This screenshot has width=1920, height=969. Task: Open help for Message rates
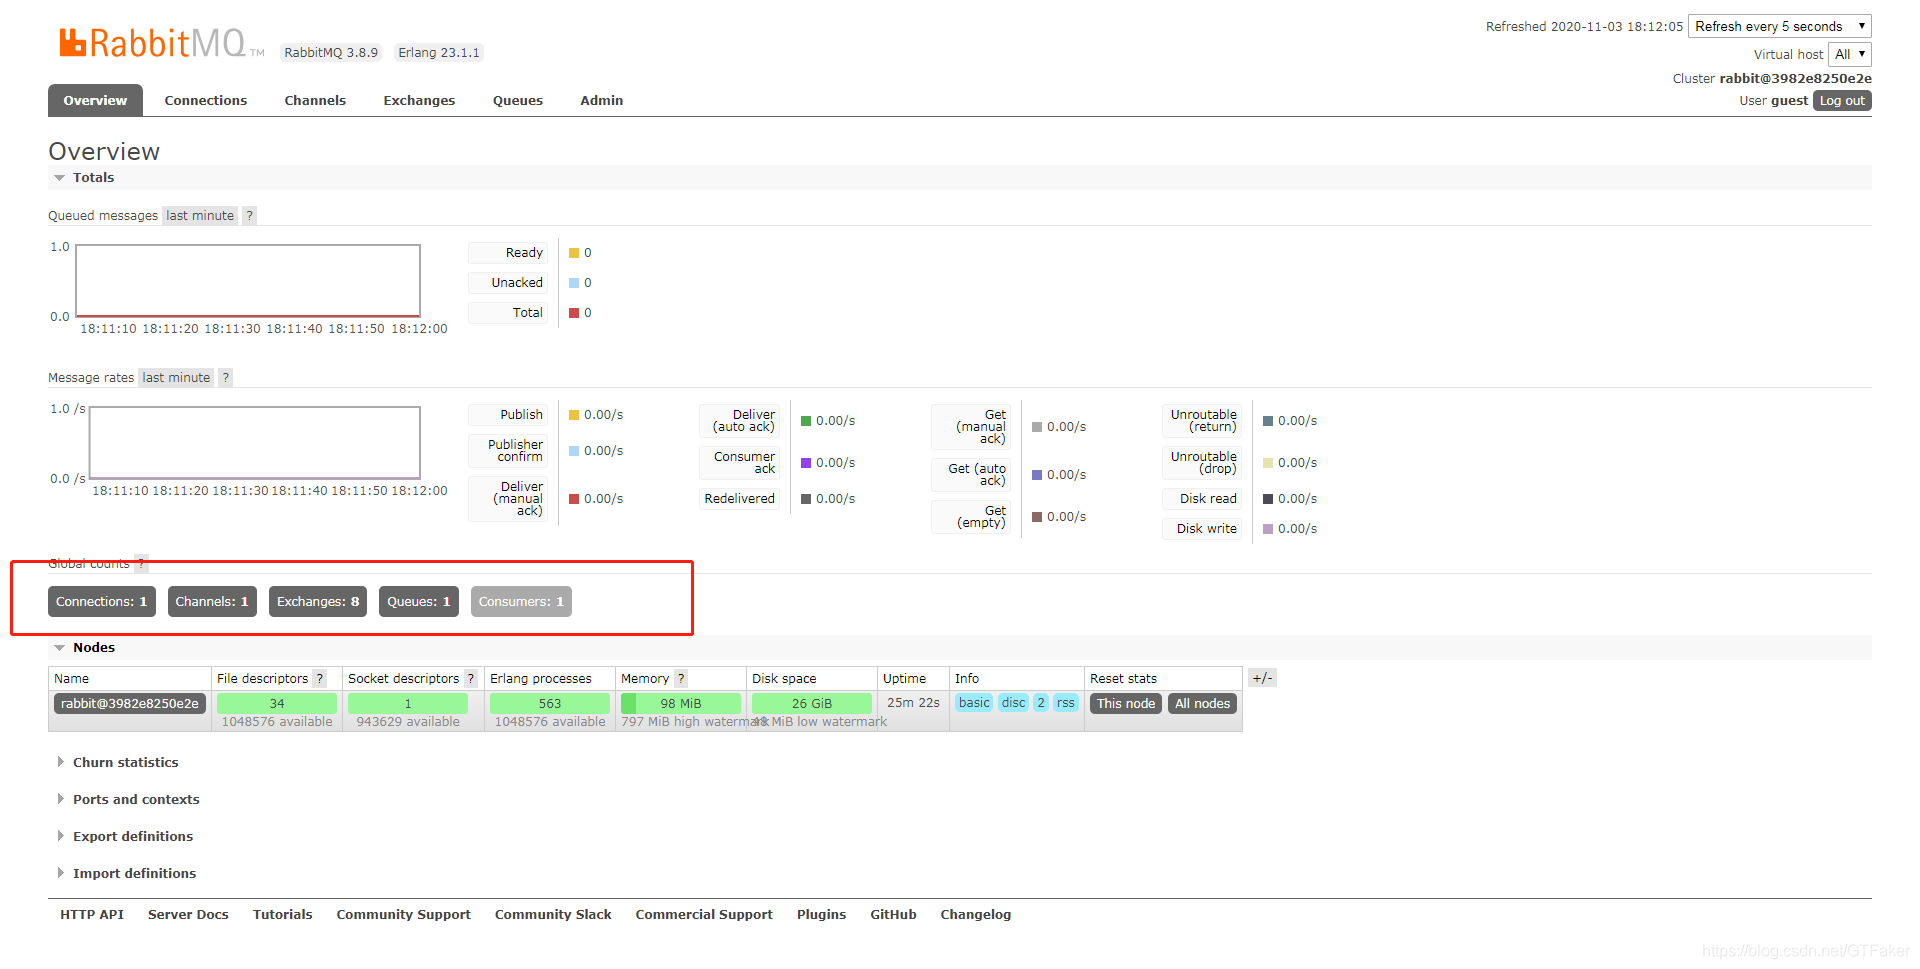tap(226, 377)
